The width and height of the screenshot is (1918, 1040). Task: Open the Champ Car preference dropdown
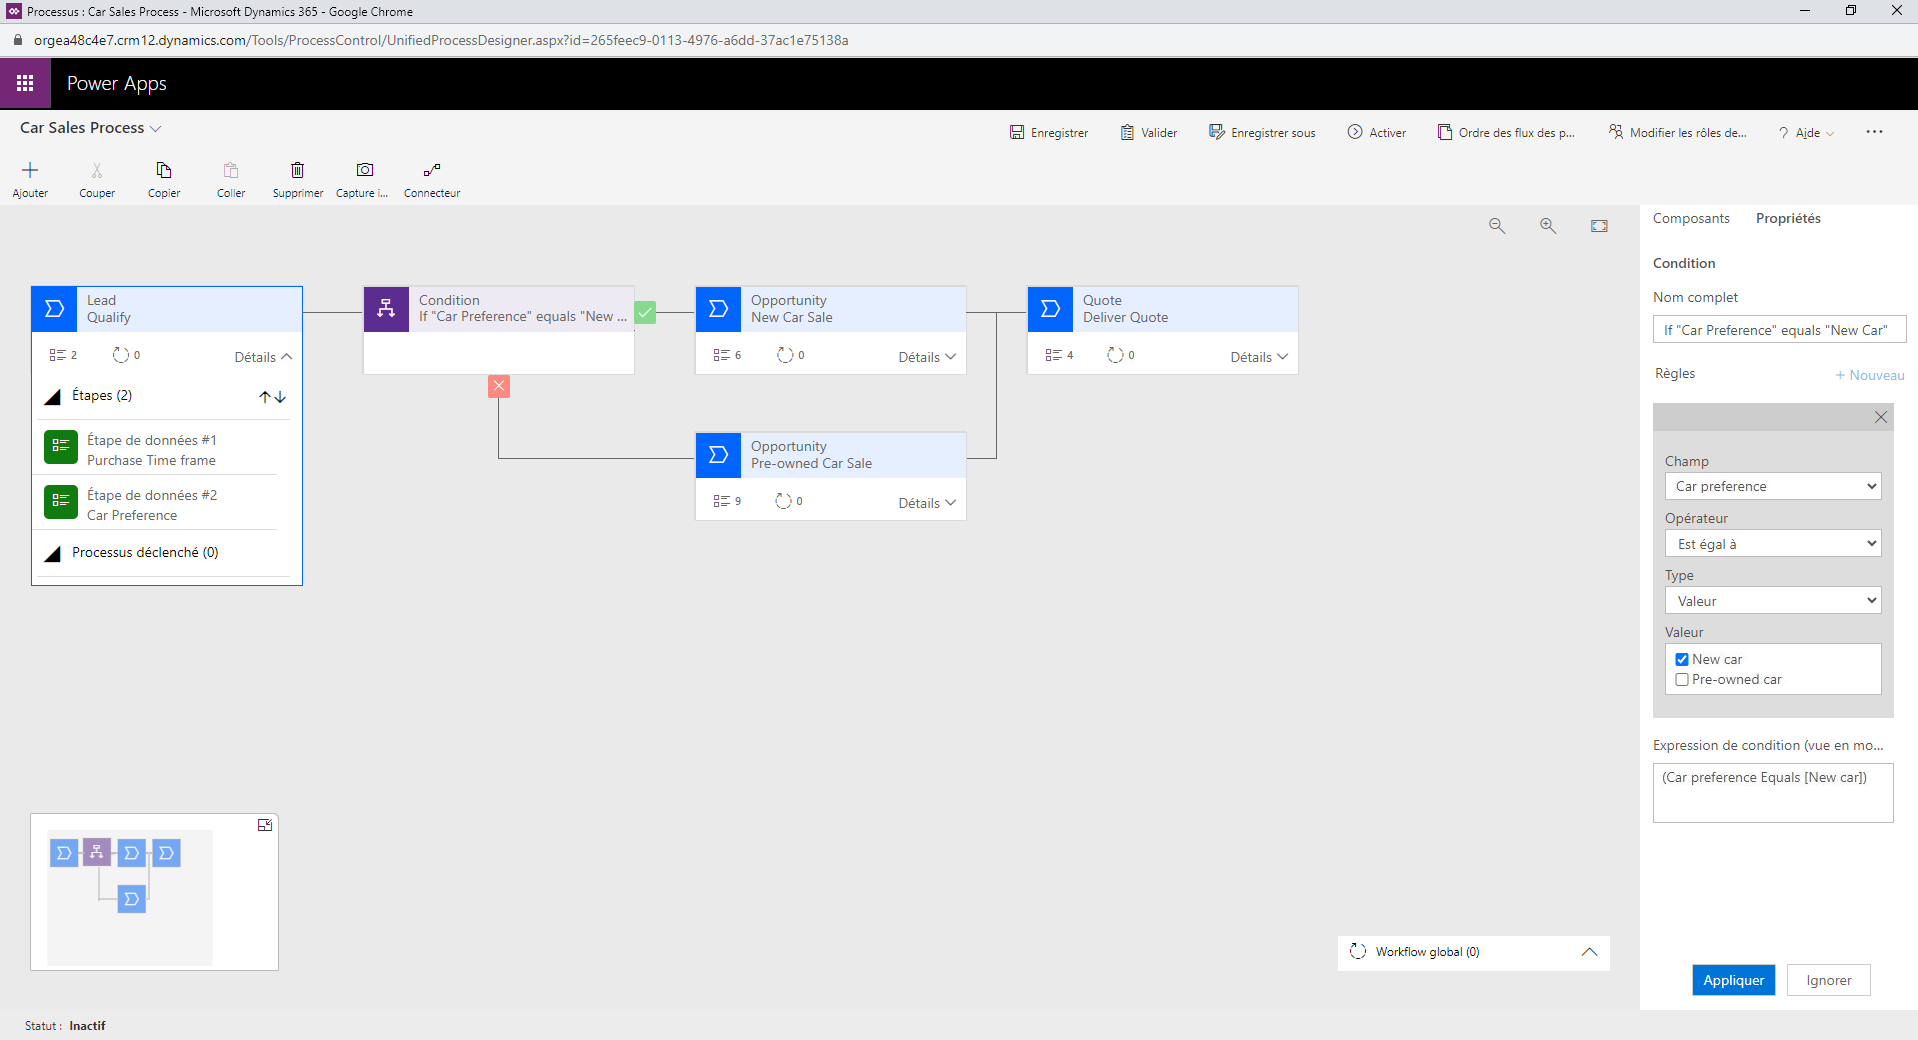click(x=1773, y=486)
